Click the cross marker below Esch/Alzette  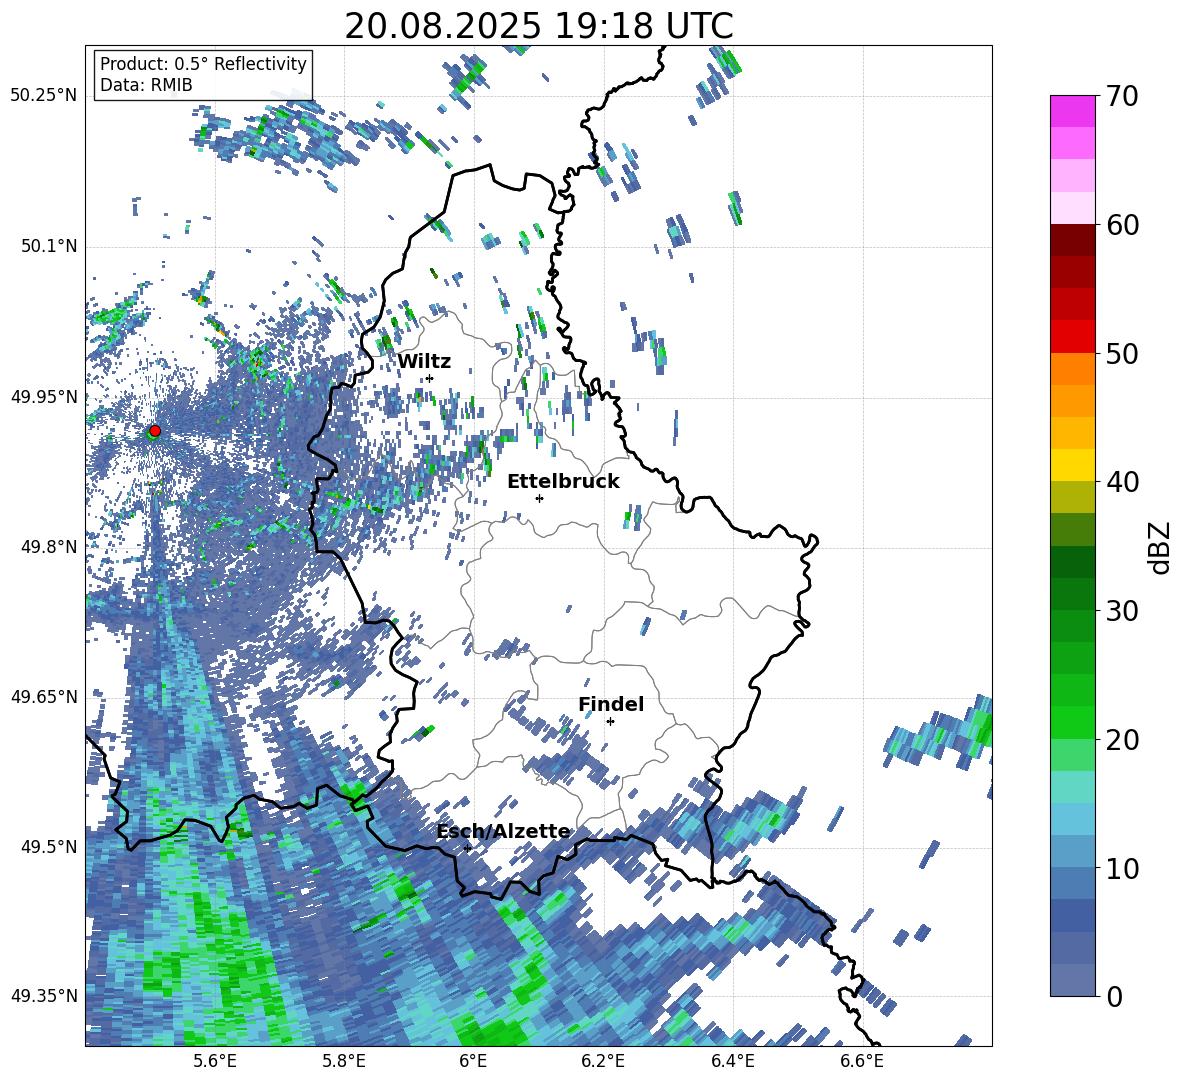[x=467, y=848]
